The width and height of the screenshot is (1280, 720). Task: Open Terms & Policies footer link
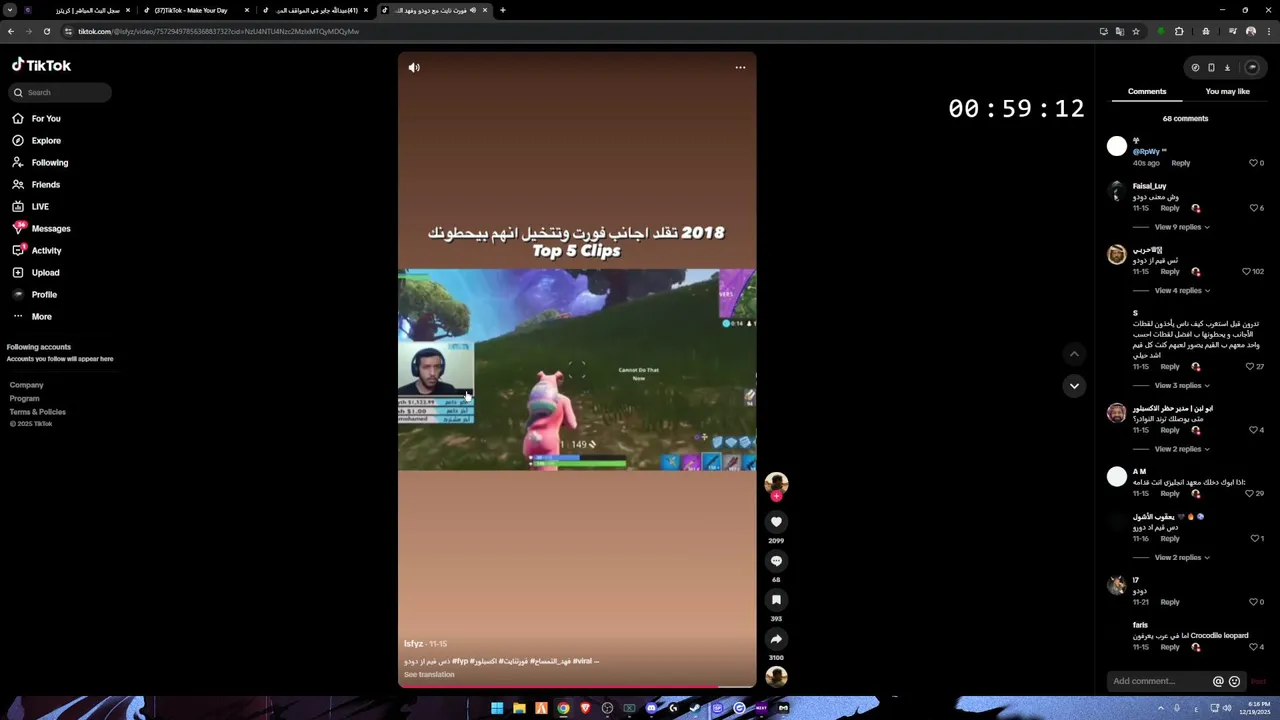(x=38, y=412)
